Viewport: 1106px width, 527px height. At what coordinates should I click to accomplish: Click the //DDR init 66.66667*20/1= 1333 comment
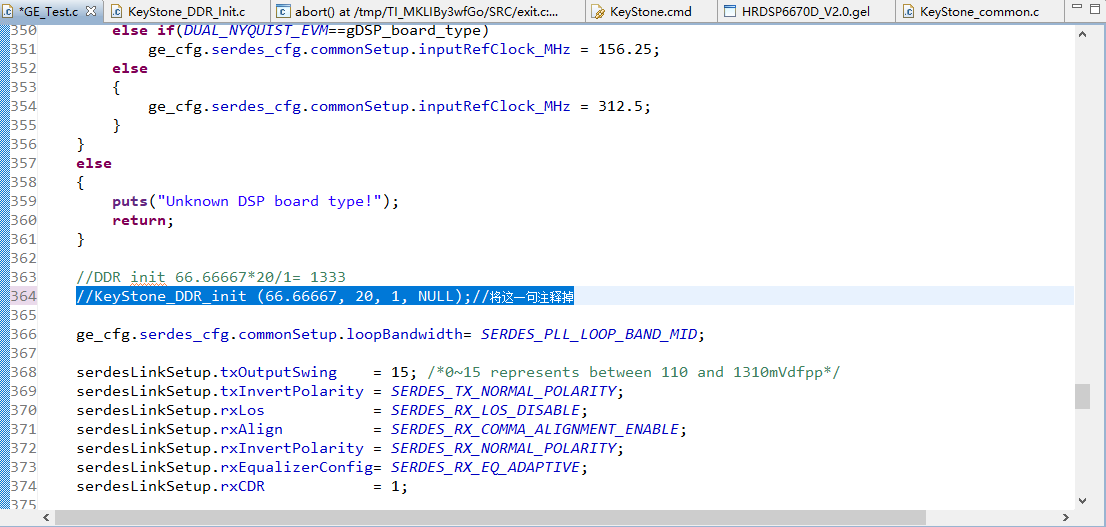(211, 277)
